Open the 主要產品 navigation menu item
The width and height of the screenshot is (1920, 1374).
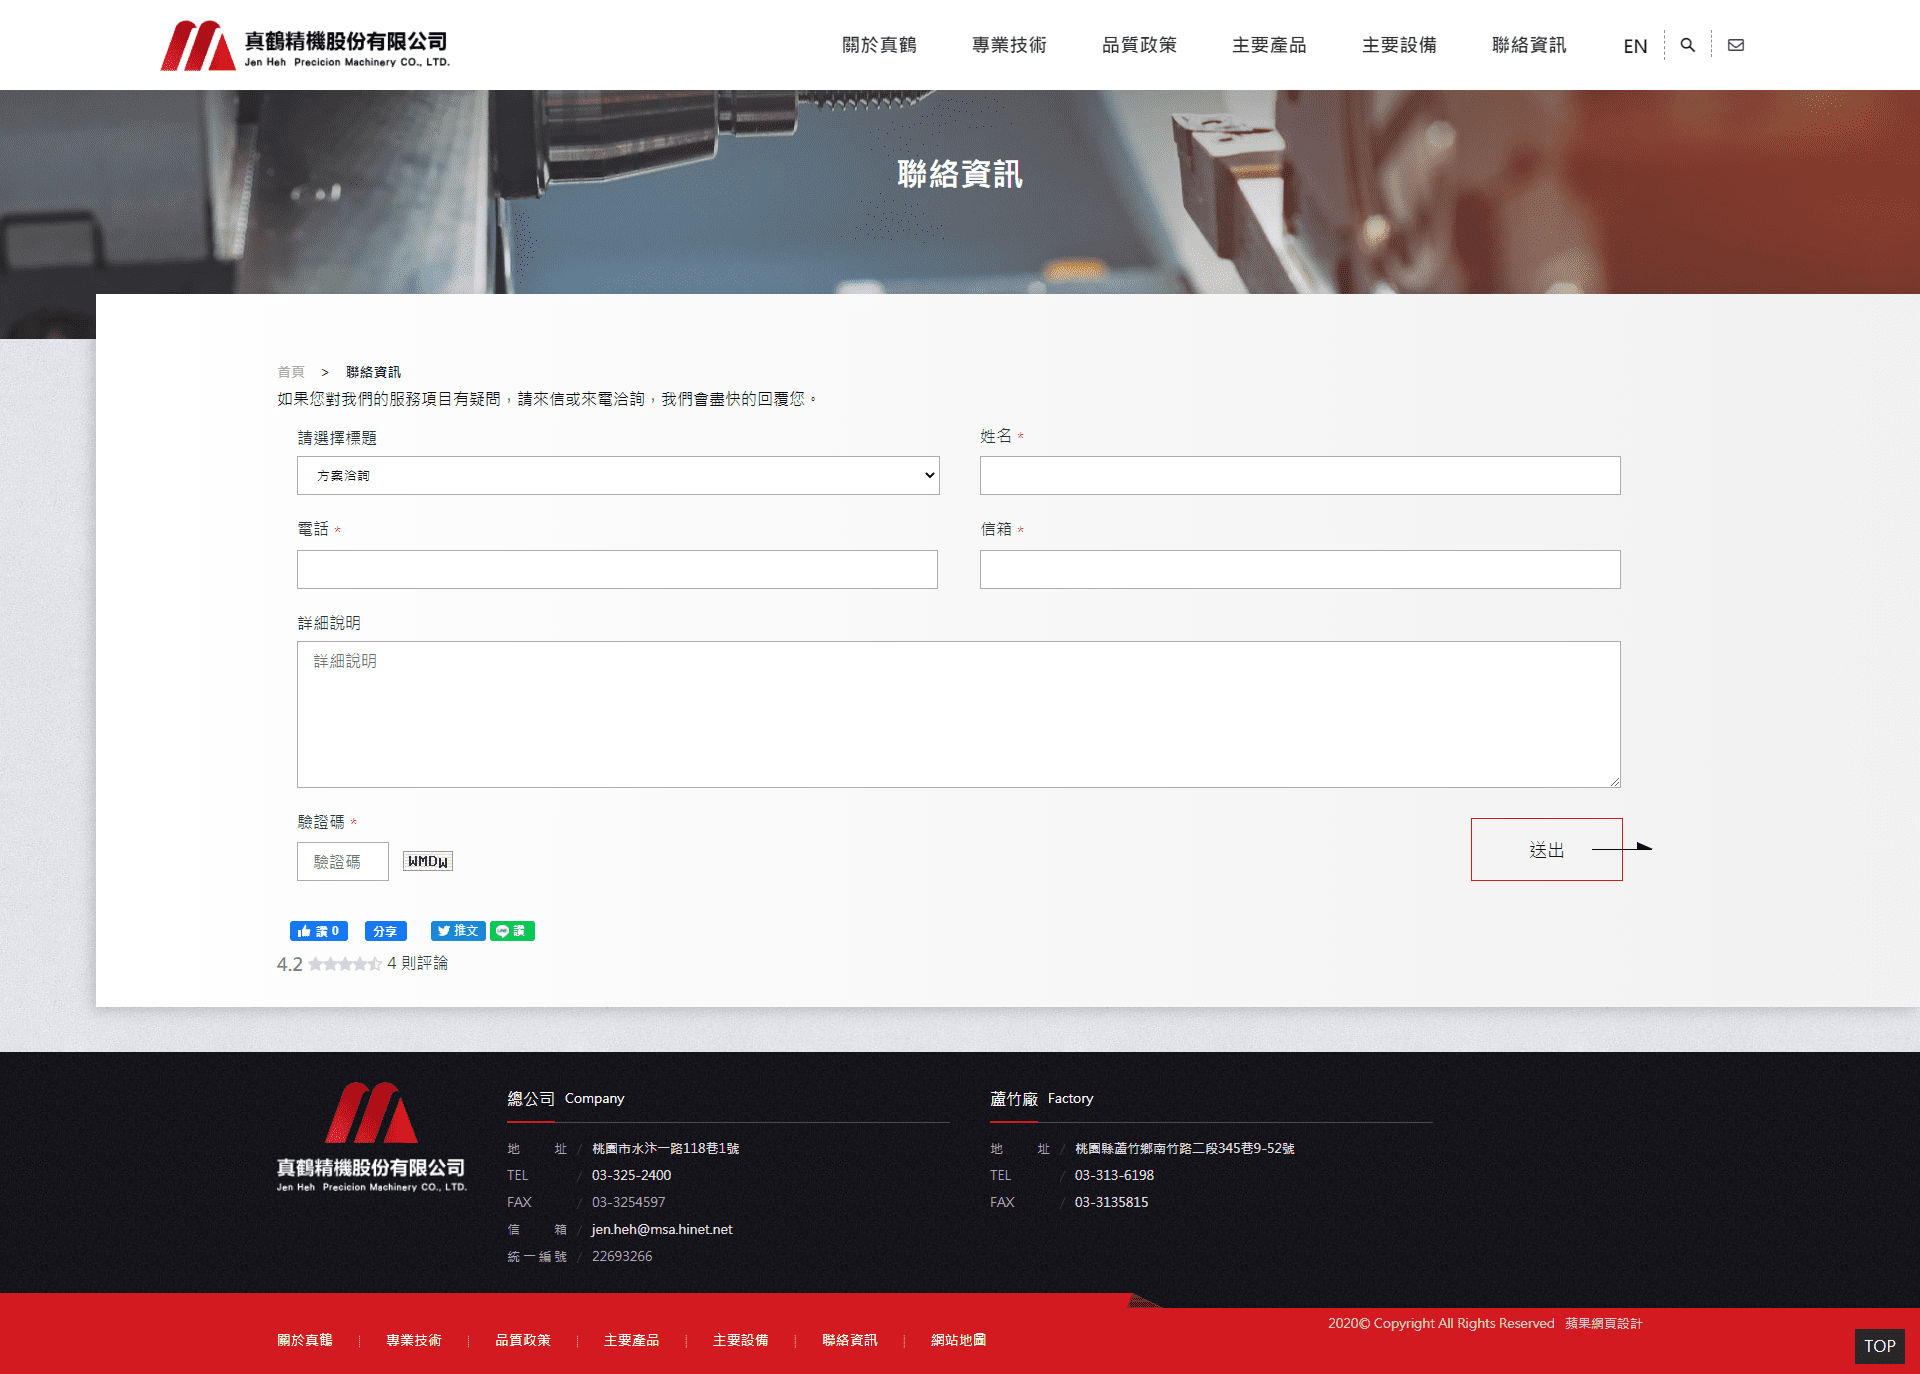pos(1269,45)
